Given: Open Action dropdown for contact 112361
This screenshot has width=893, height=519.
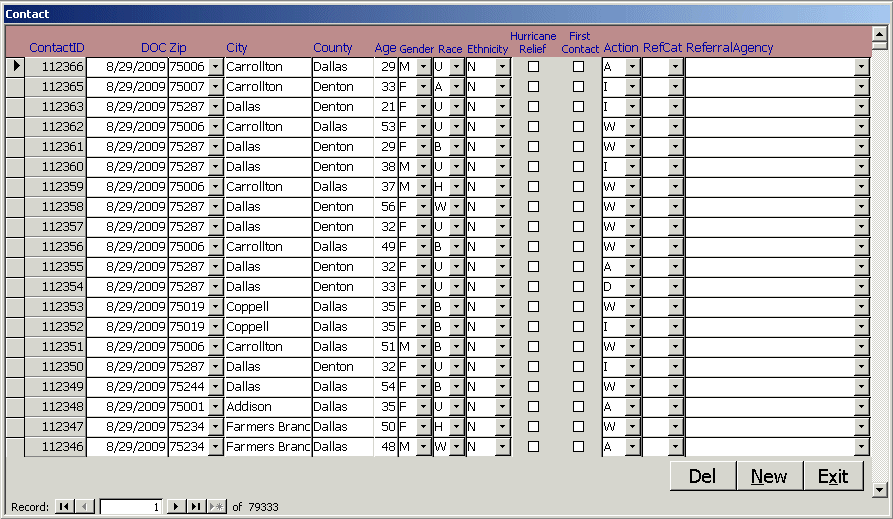Looking at the screenshot, I should (632, 147).
